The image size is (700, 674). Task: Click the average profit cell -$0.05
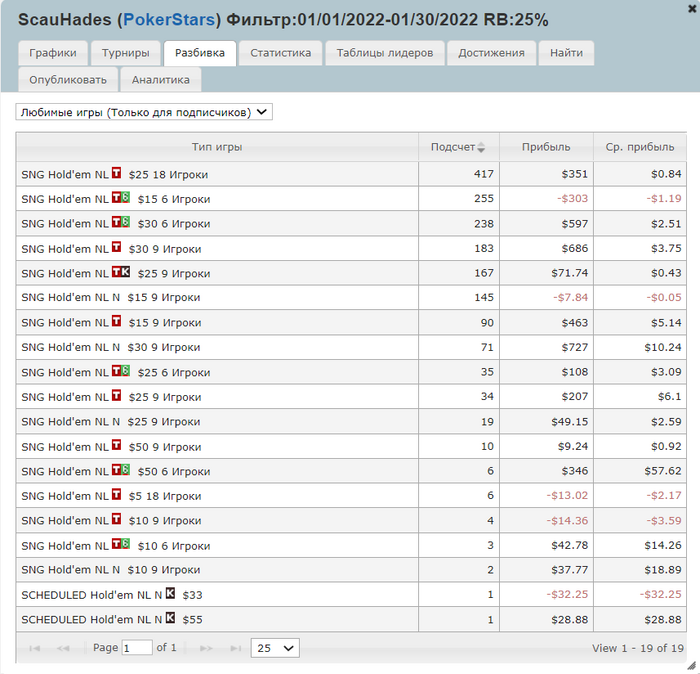640,297
